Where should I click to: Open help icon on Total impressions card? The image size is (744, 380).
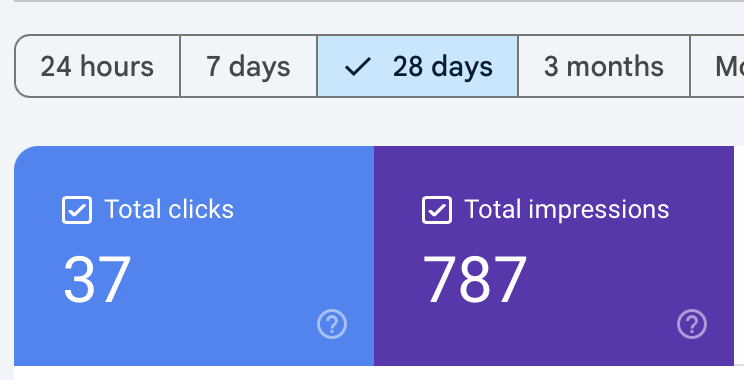click(x=692, y=324)
